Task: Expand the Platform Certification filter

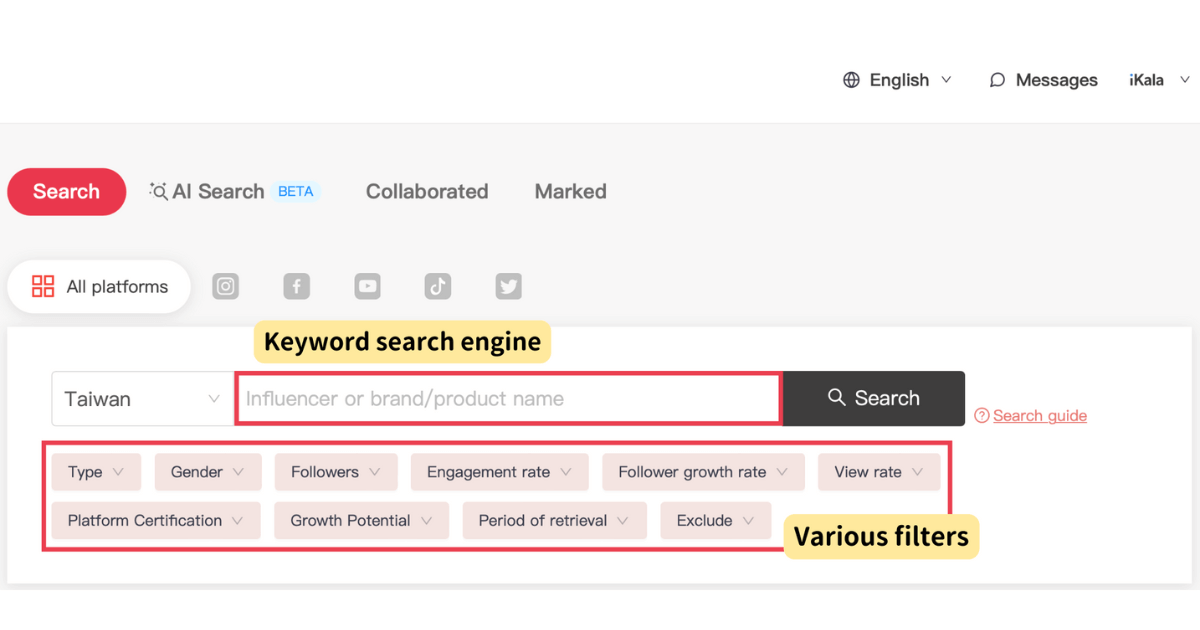Action: click(156, 520)
